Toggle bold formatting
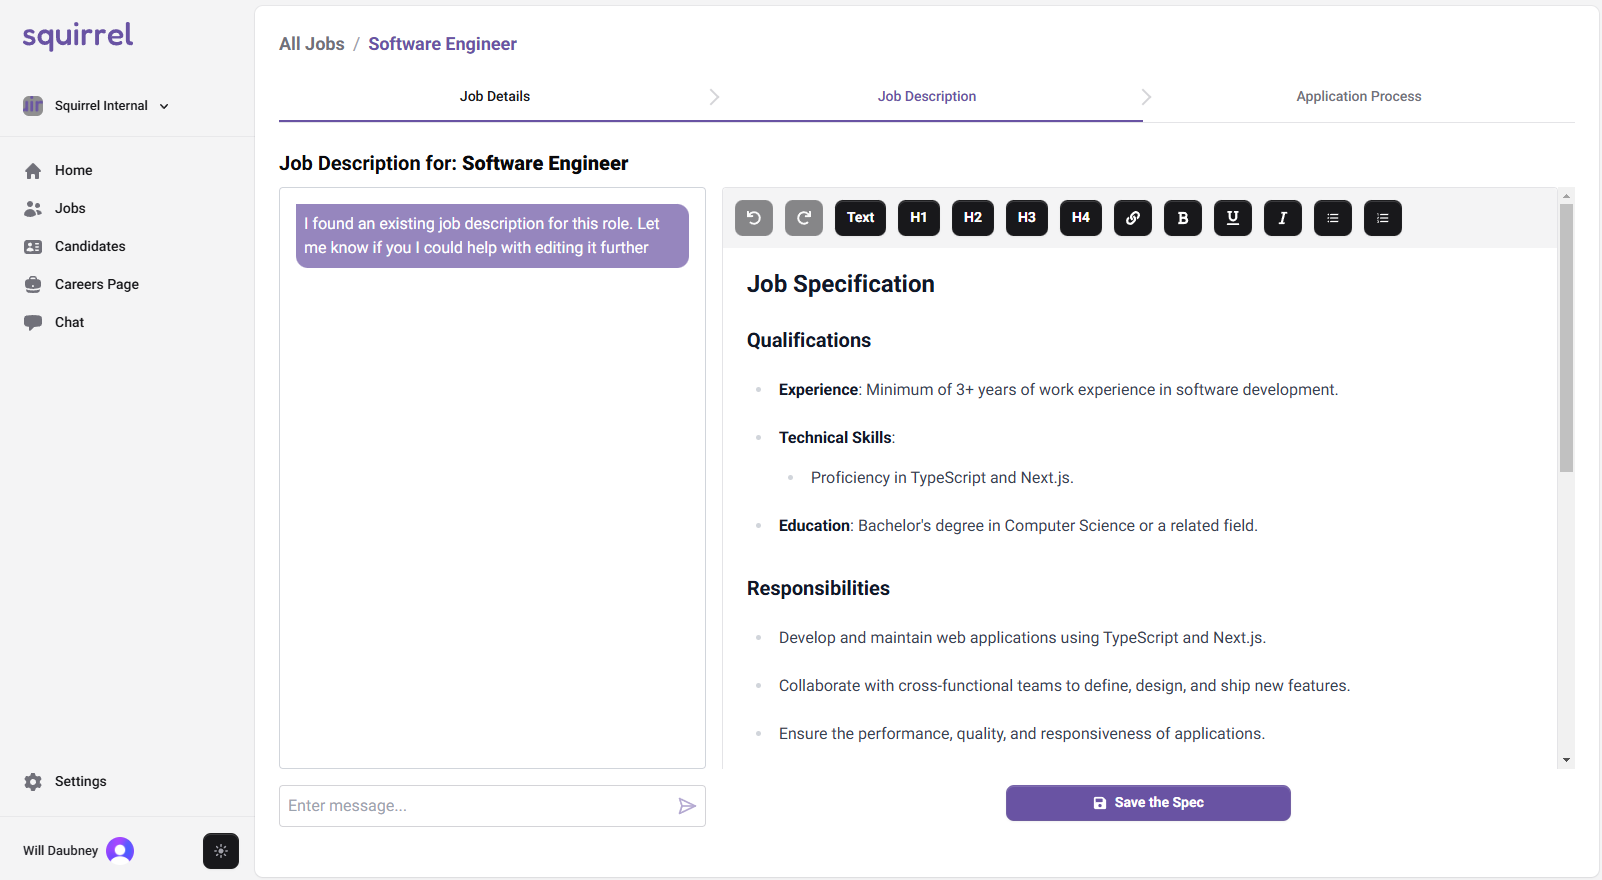This screenshot has width=1602, height=880. pos(1183,218)
